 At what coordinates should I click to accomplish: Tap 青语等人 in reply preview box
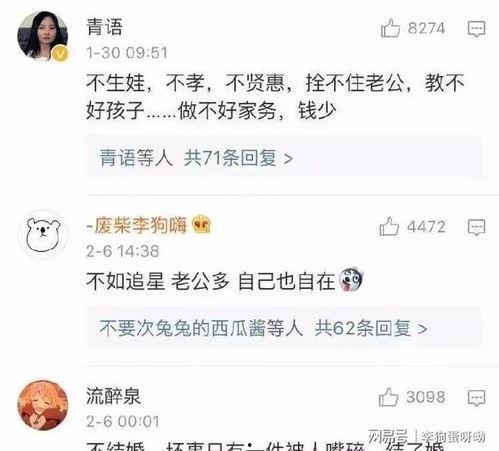click(x=136, y=158)
